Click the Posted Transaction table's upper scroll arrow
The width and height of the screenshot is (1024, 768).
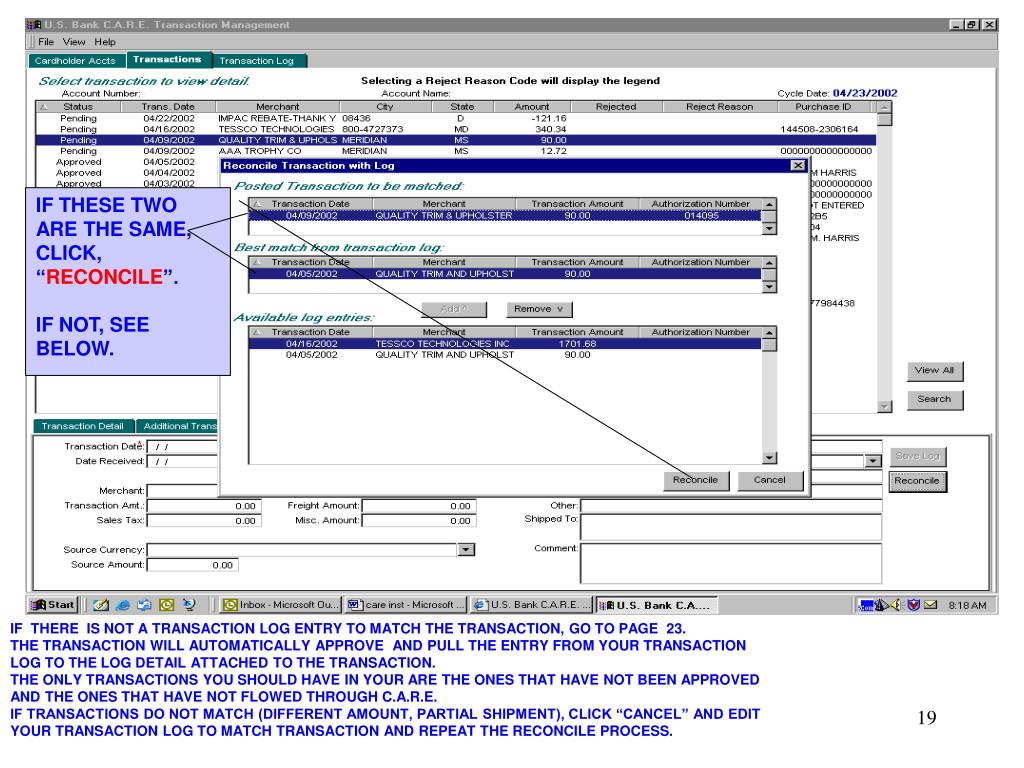pos(769,204)
